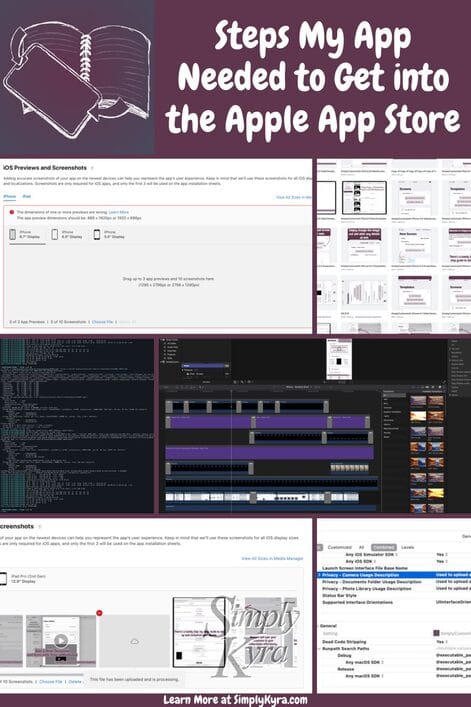Click the red error indicator icon
Screen dimensions: 471x707
pyautogui.click(x=12, y=212)
